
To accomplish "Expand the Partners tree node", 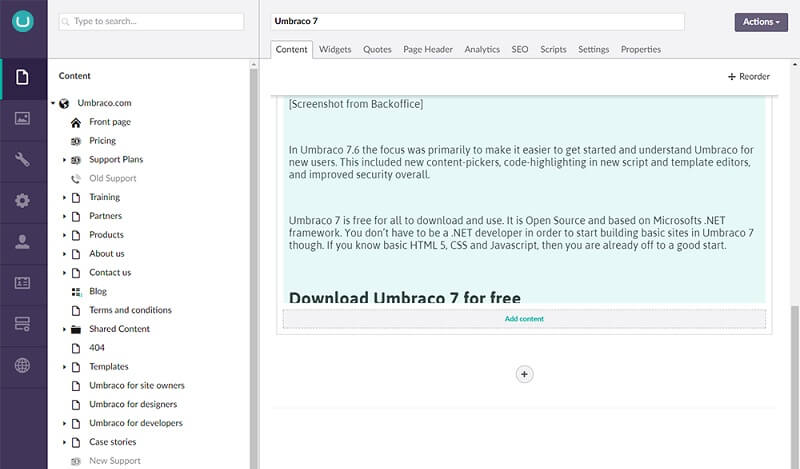I will [64, 216].
